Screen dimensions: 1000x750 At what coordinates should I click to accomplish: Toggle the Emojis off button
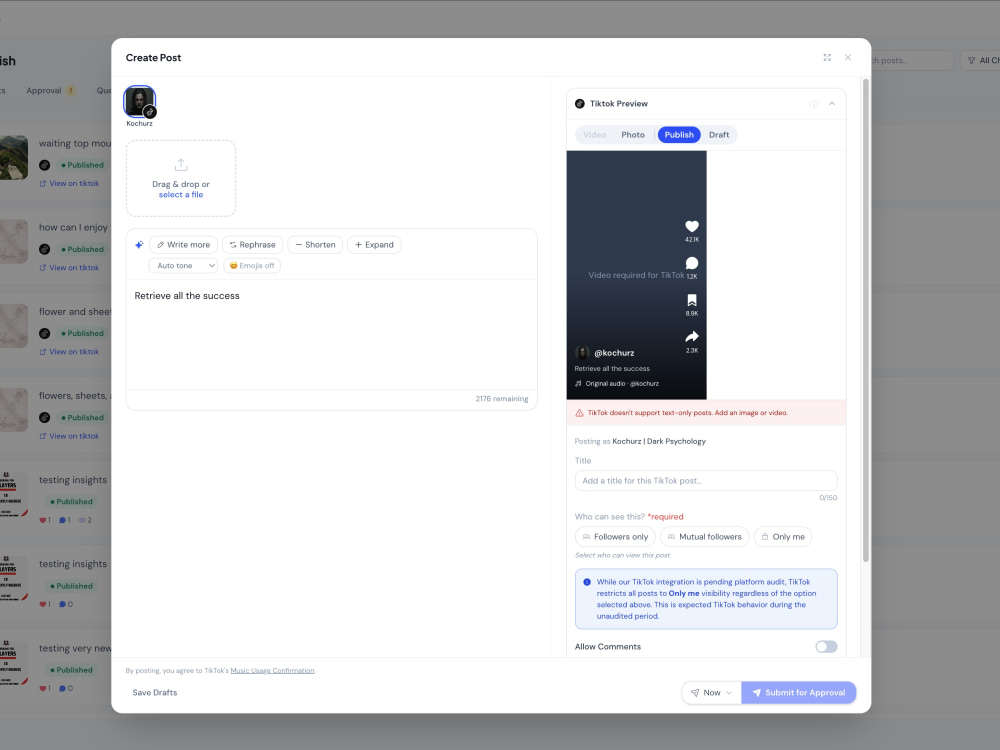click(252, 266)
